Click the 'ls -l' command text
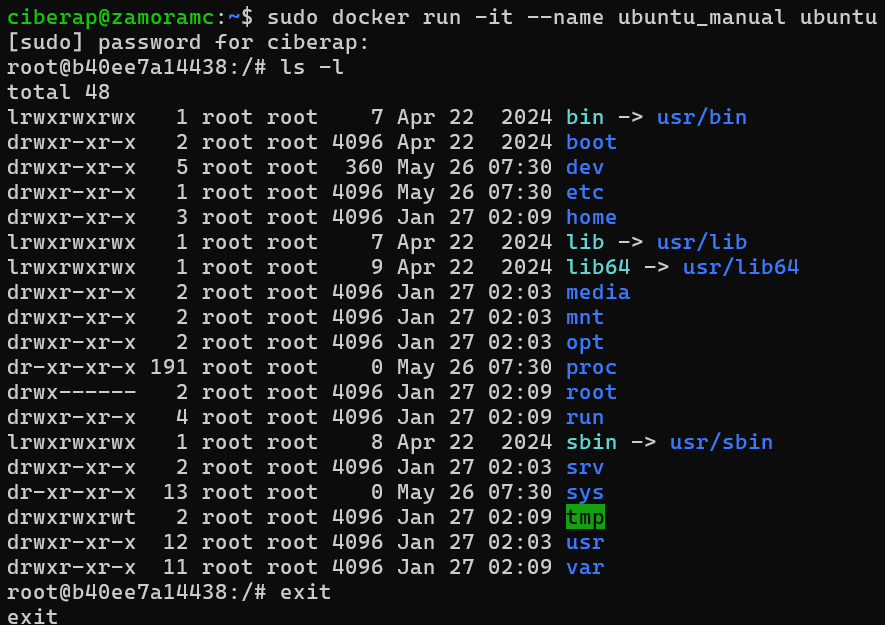The image size is (885, 625). [312, 68]
